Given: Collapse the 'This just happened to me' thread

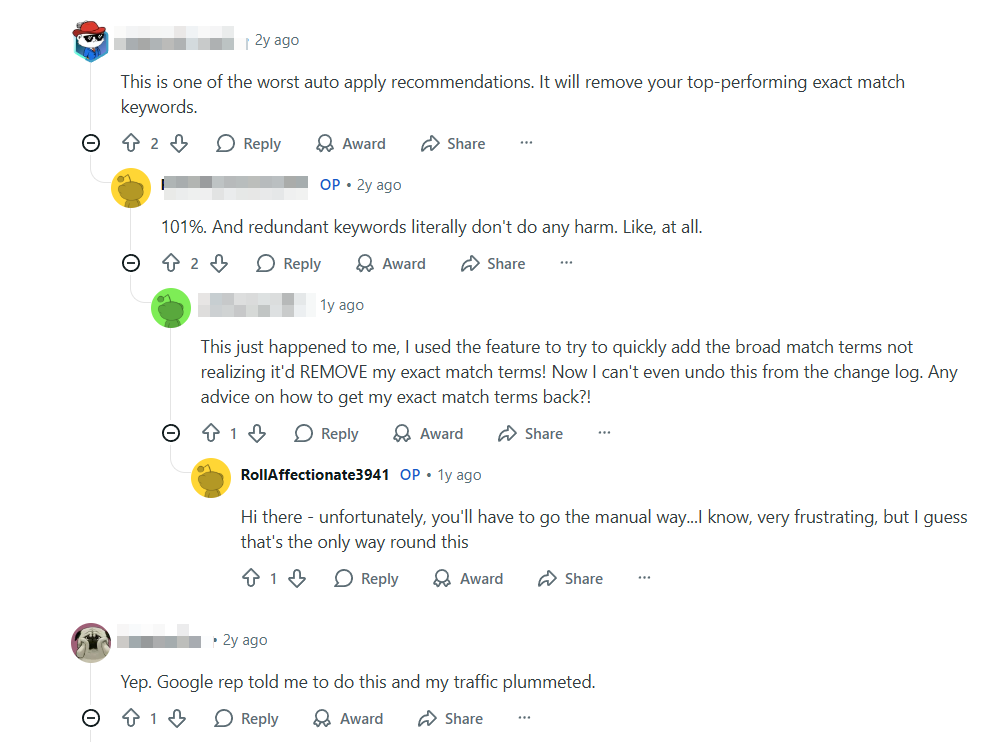Looking at the screenshot, I should tap(171, 434).
